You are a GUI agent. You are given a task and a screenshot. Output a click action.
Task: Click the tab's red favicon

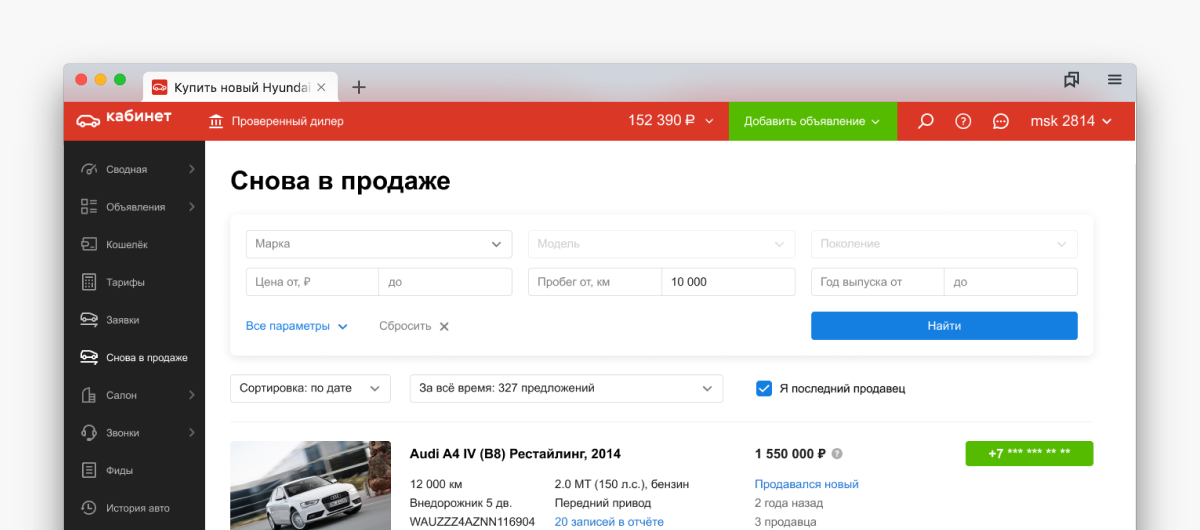click(x=159, y=87)
